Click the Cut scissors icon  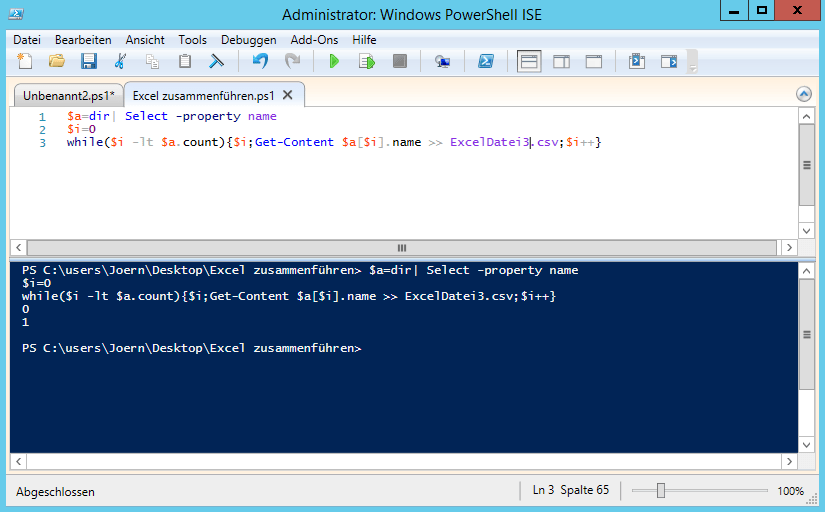click(x=121, y=62)
